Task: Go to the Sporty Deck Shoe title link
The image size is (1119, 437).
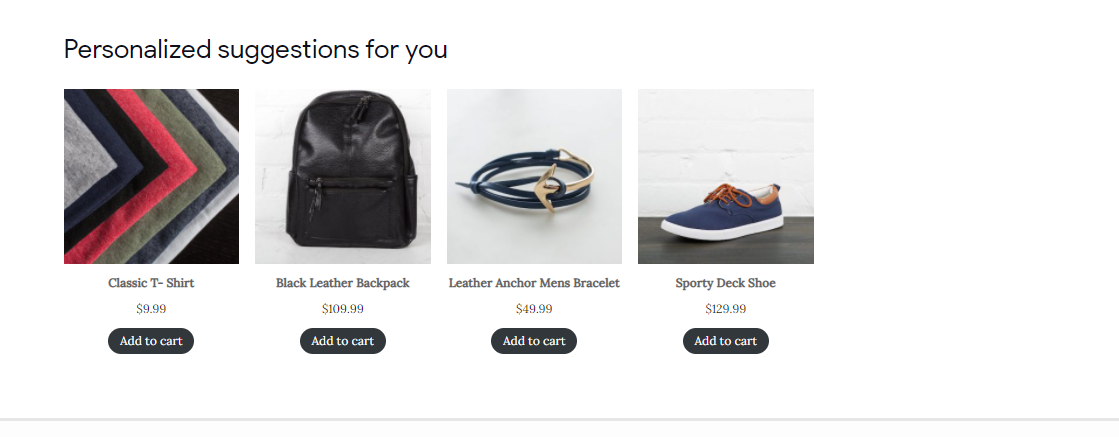Action: pos(726,283)
